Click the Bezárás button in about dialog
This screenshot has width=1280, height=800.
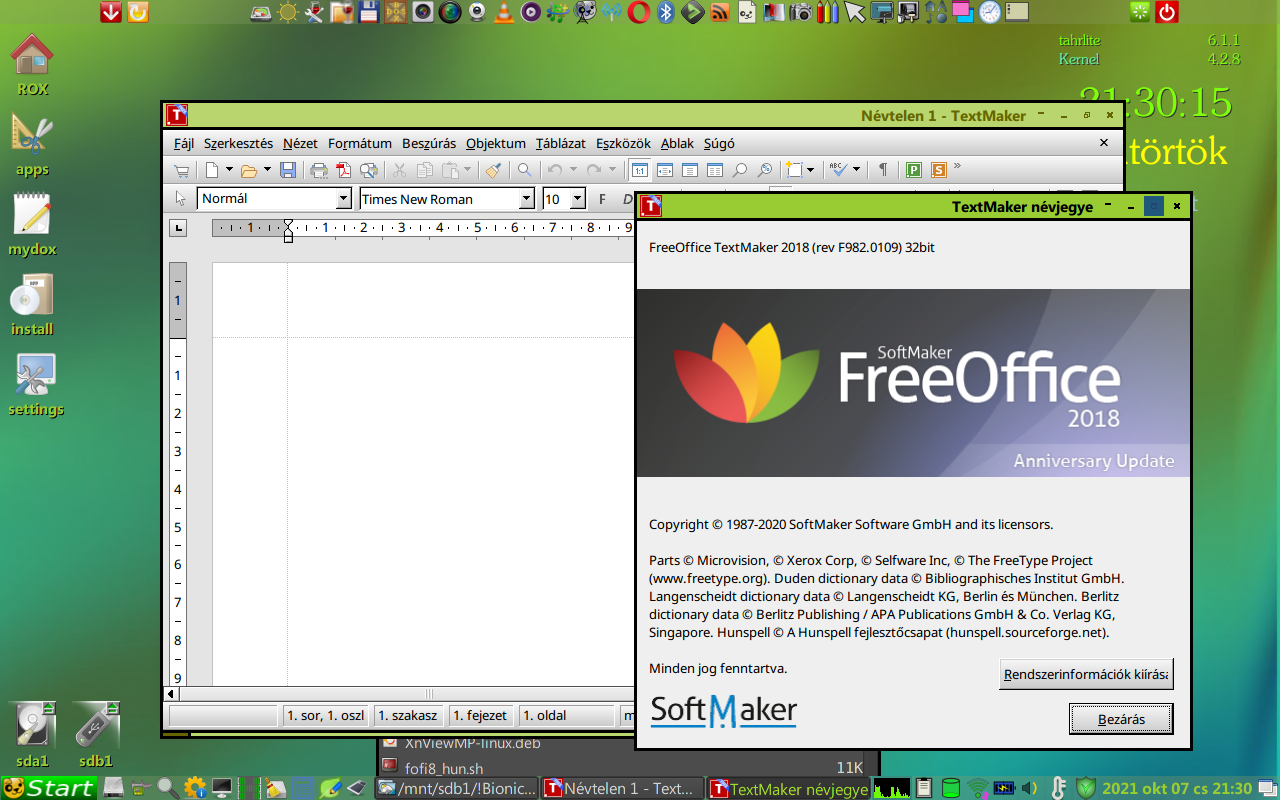point(1121,719)
